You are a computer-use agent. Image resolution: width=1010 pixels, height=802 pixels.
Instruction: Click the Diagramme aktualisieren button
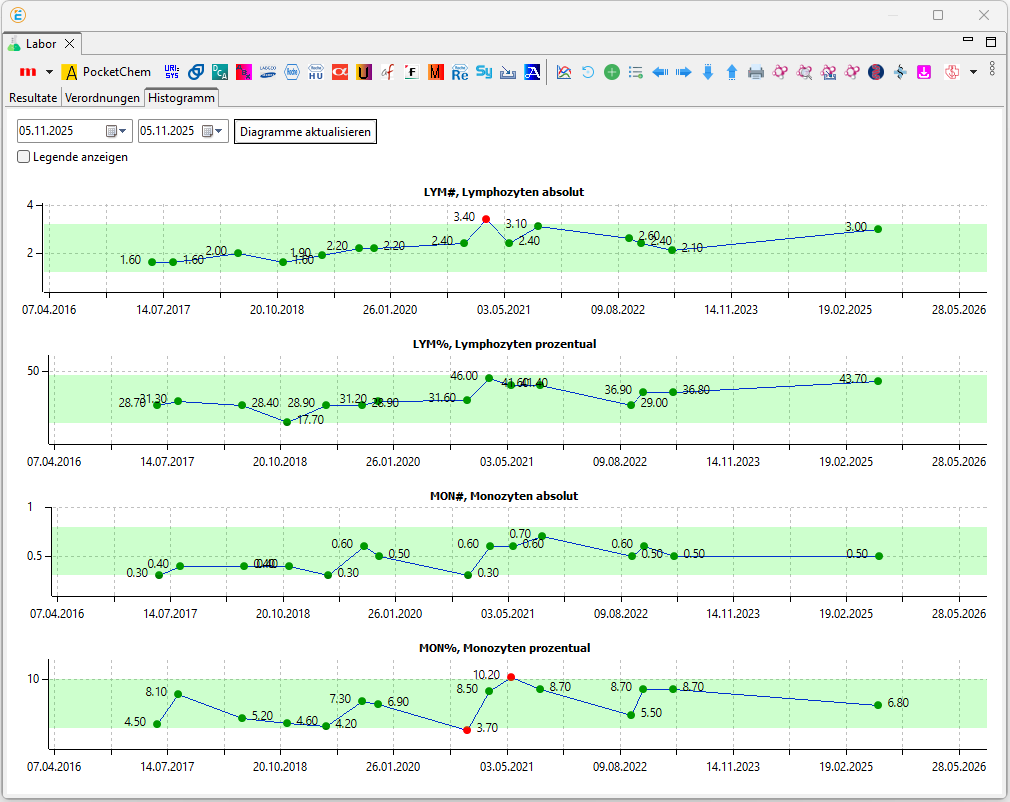pyautogui.click(x=305, y=132)
